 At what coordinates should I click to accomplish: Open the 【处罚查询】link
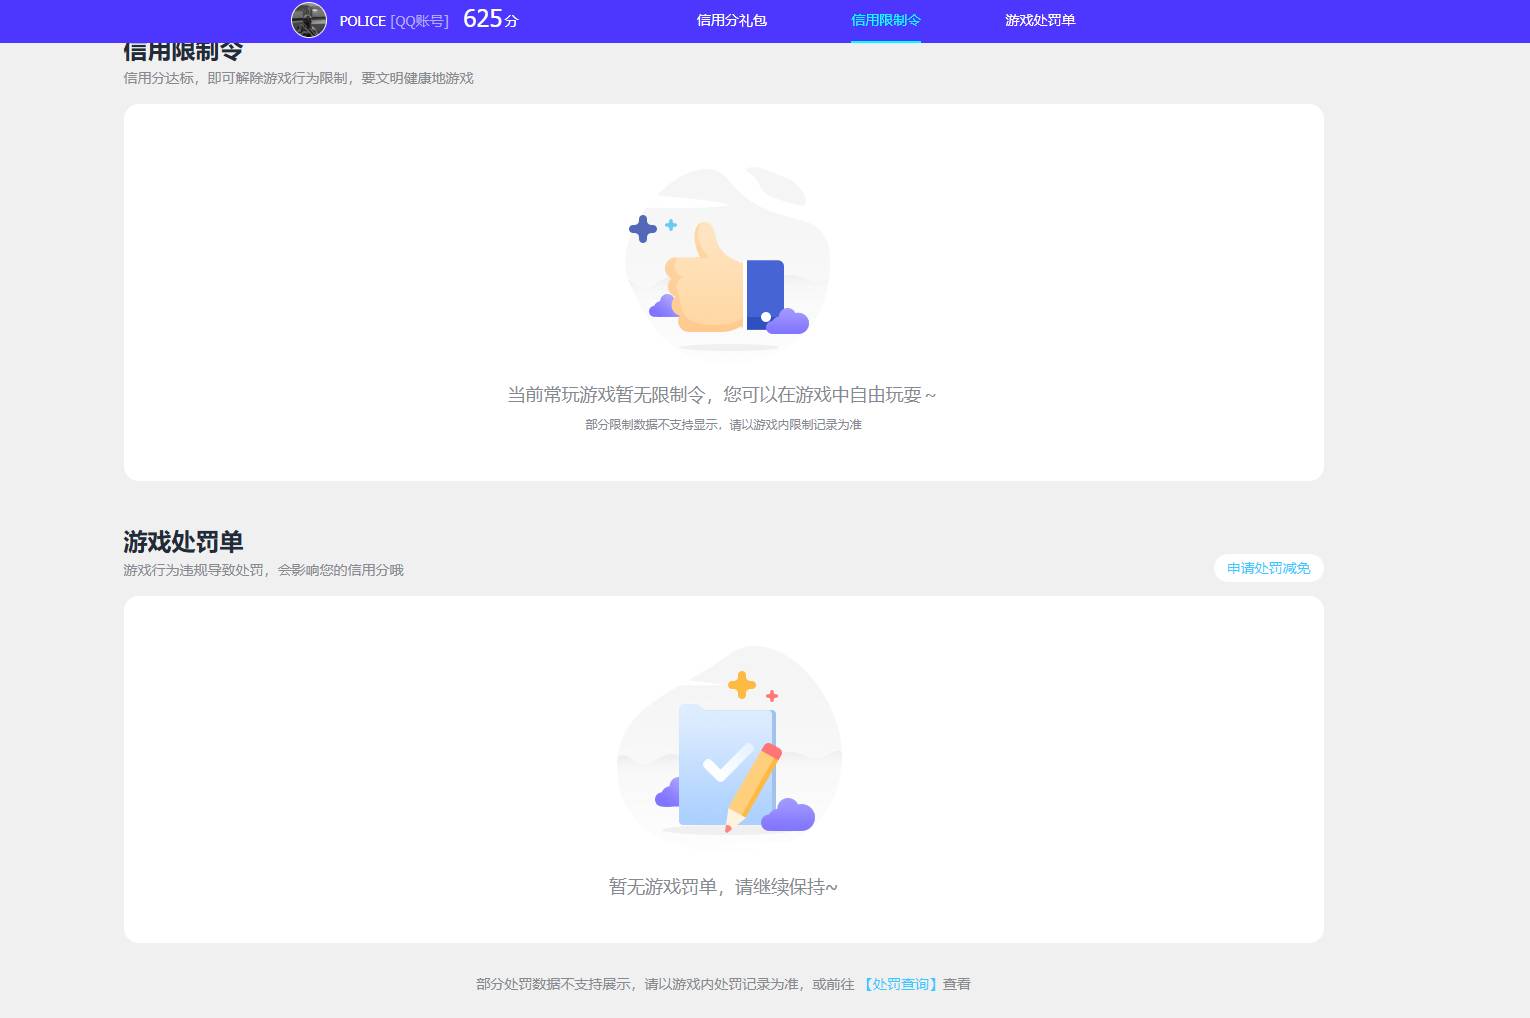[x=901, y=984]
